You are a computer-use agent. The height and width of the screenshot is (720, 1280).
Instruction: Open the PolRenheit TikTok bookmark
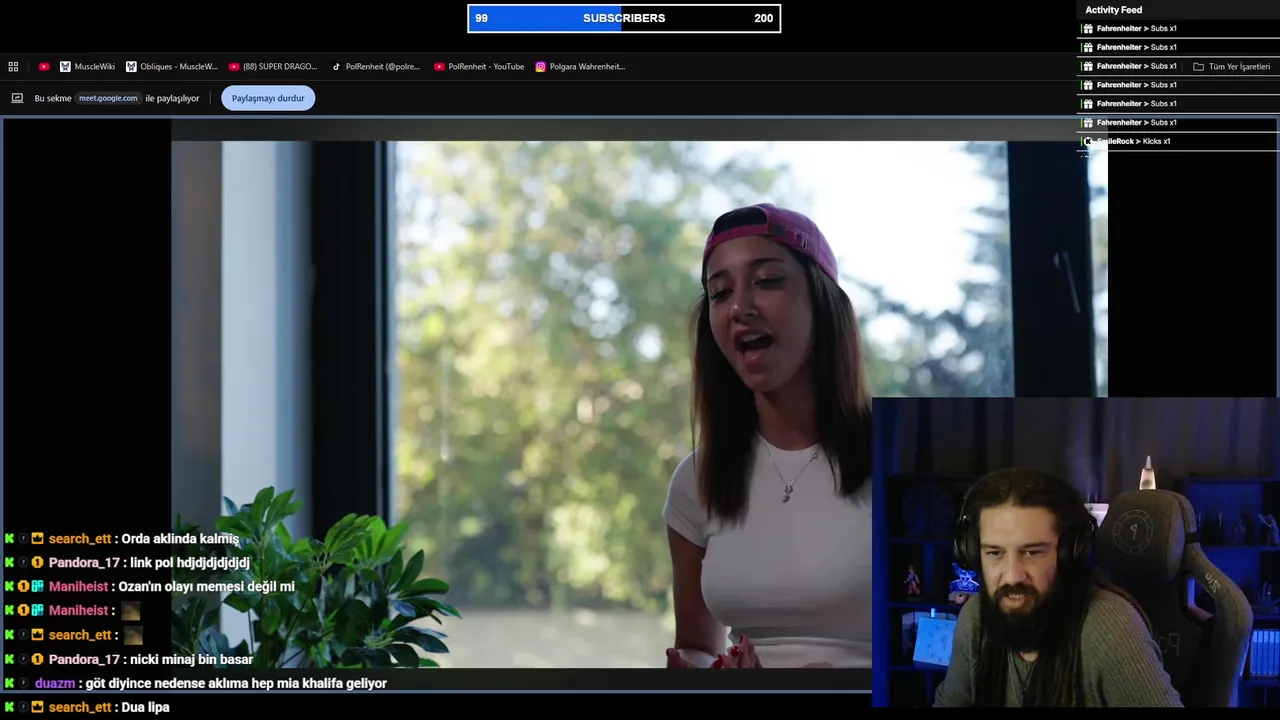376,67
